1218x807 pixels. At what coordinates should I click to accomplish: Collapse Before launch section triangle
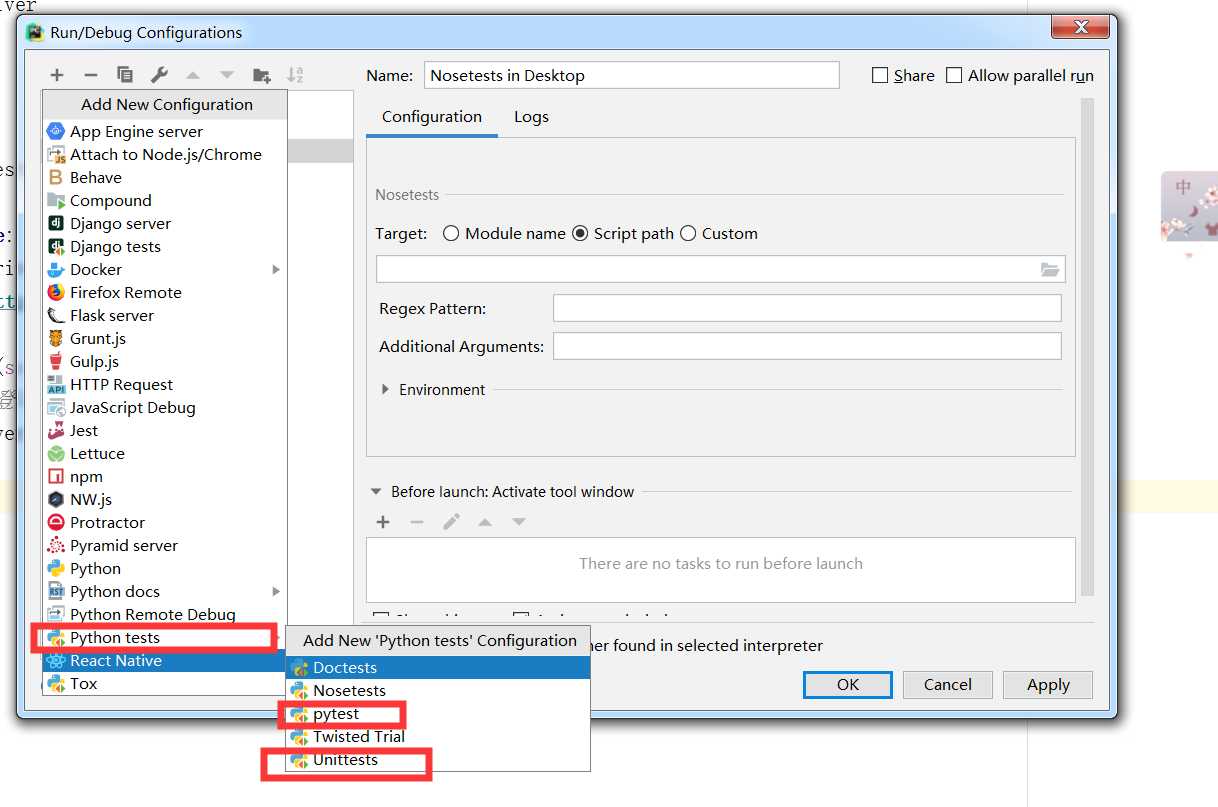tap(376, 492)
